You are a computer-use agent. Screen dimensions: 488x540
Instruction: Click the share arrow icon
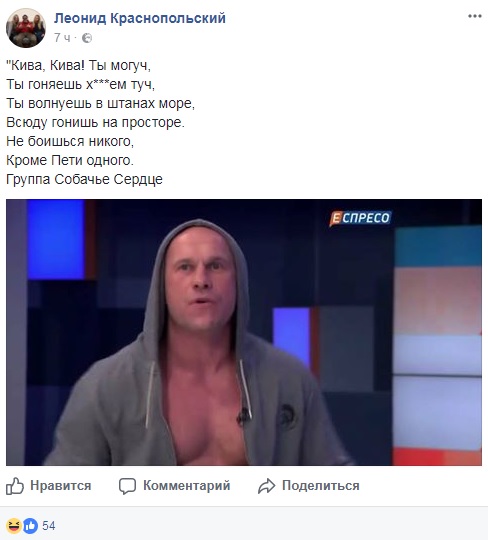click(x=267, y=486)
